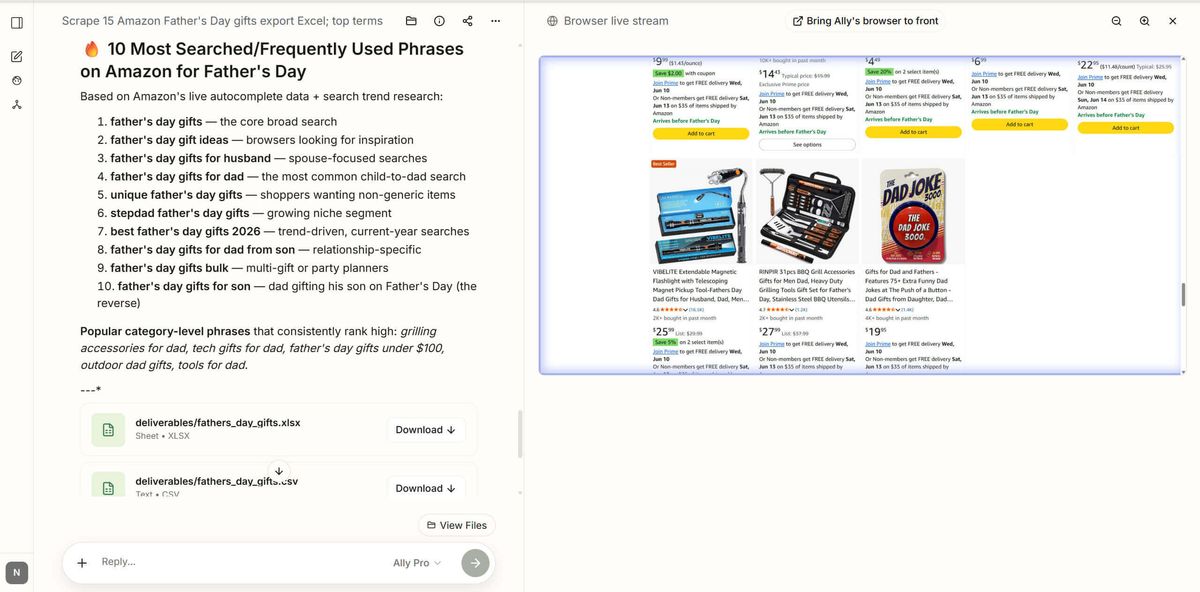1200x592 pixels.
Task: Click the globe icon beside Browser live stream
Action: point(552,21)
